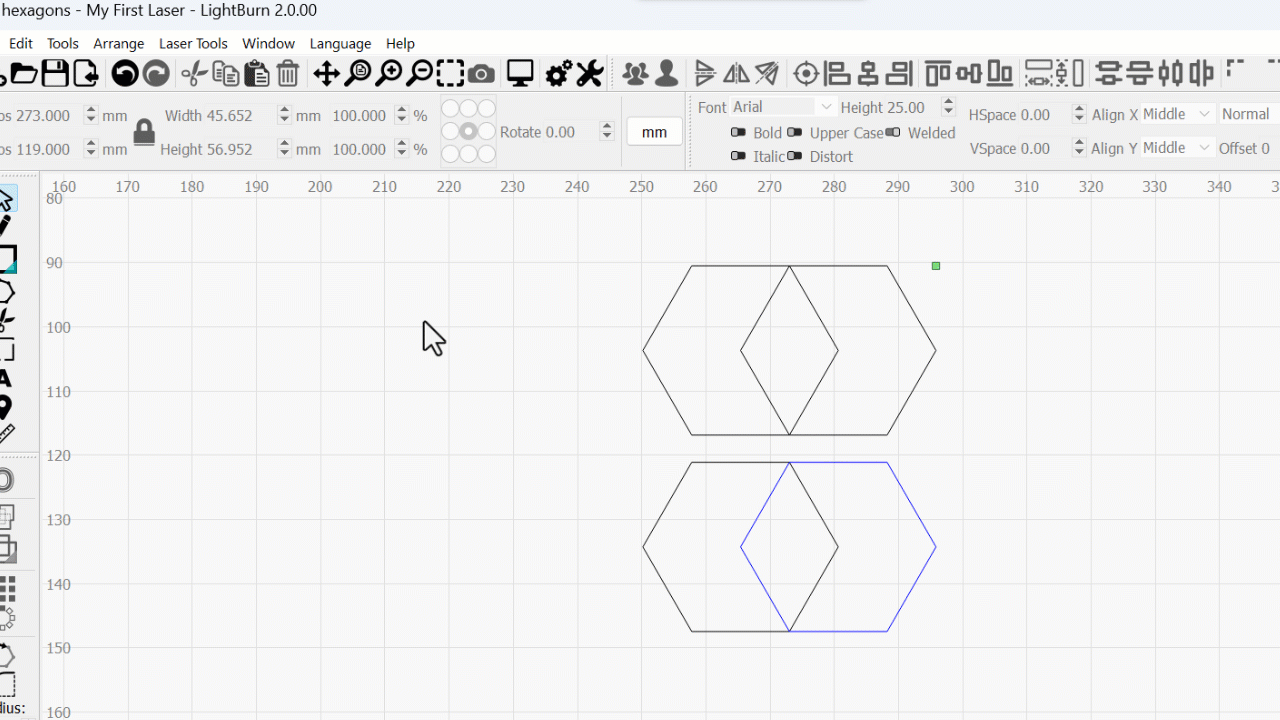Click the Zoom In magnifier icon
1280x720 pixels.
(389, 73)
